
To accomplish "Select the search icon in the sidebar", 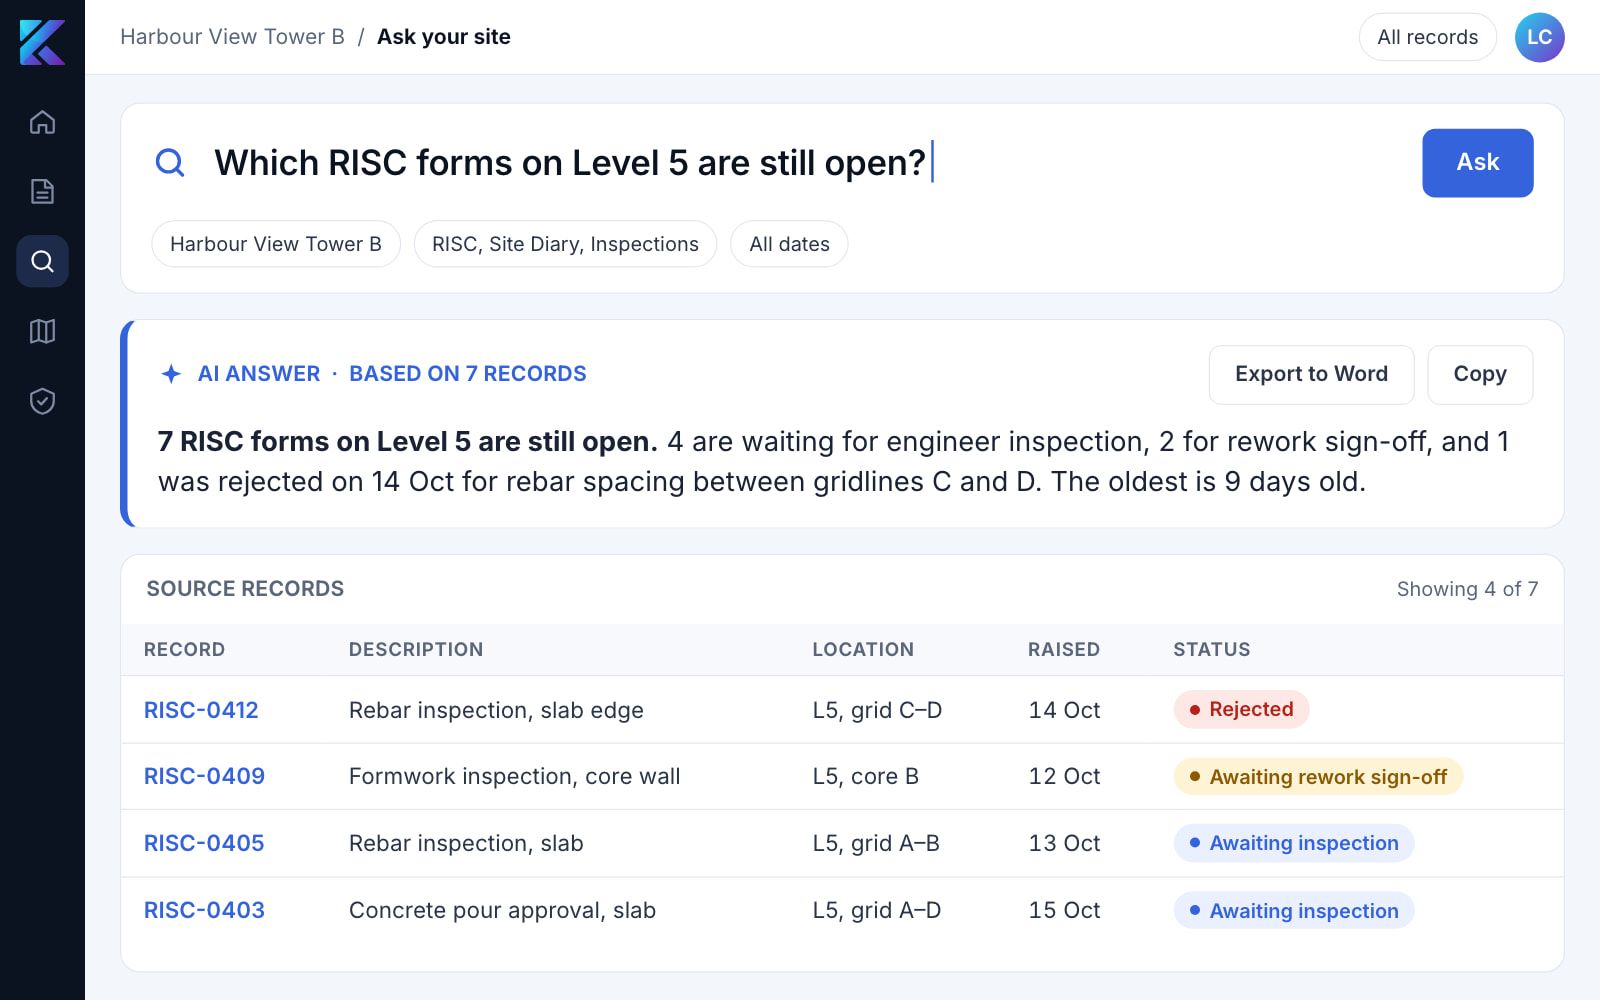I will coord(42,261).
